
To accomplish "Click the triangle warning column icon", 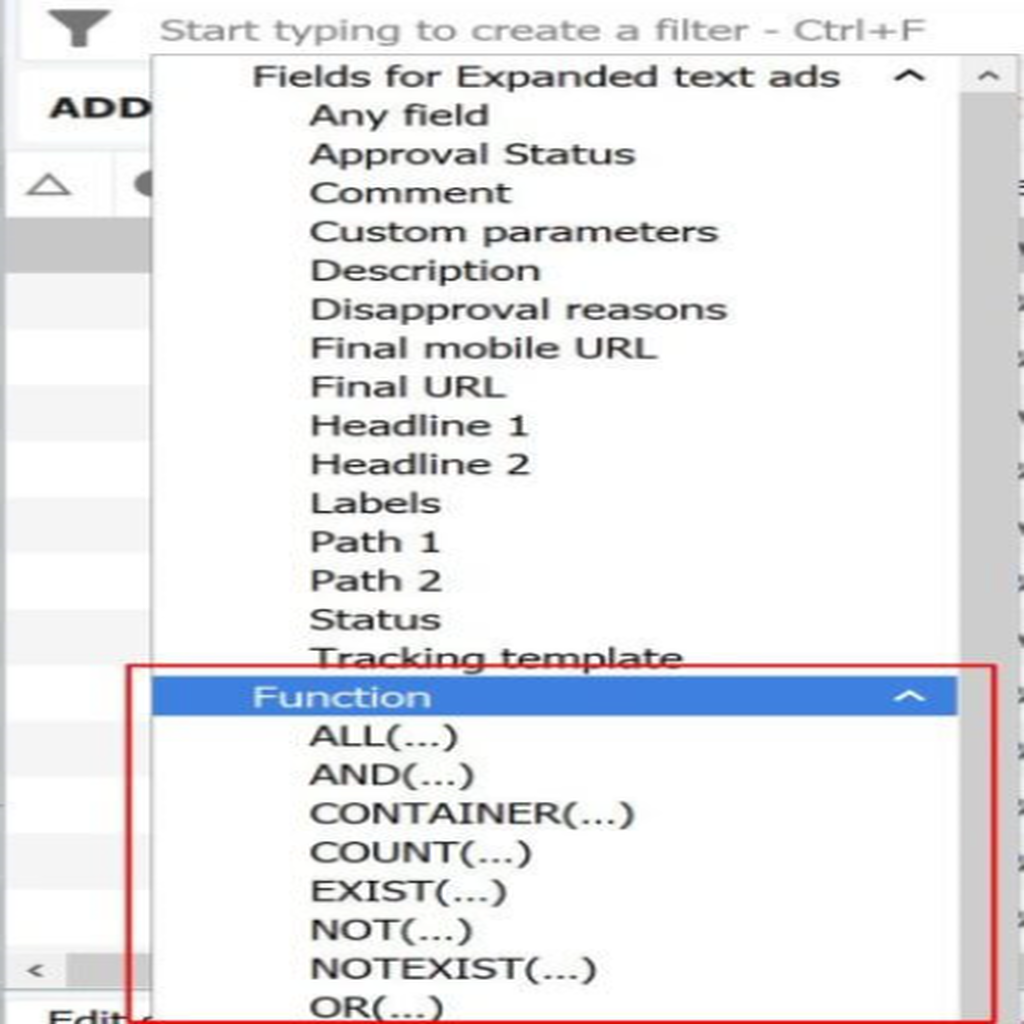I will 48,185.
